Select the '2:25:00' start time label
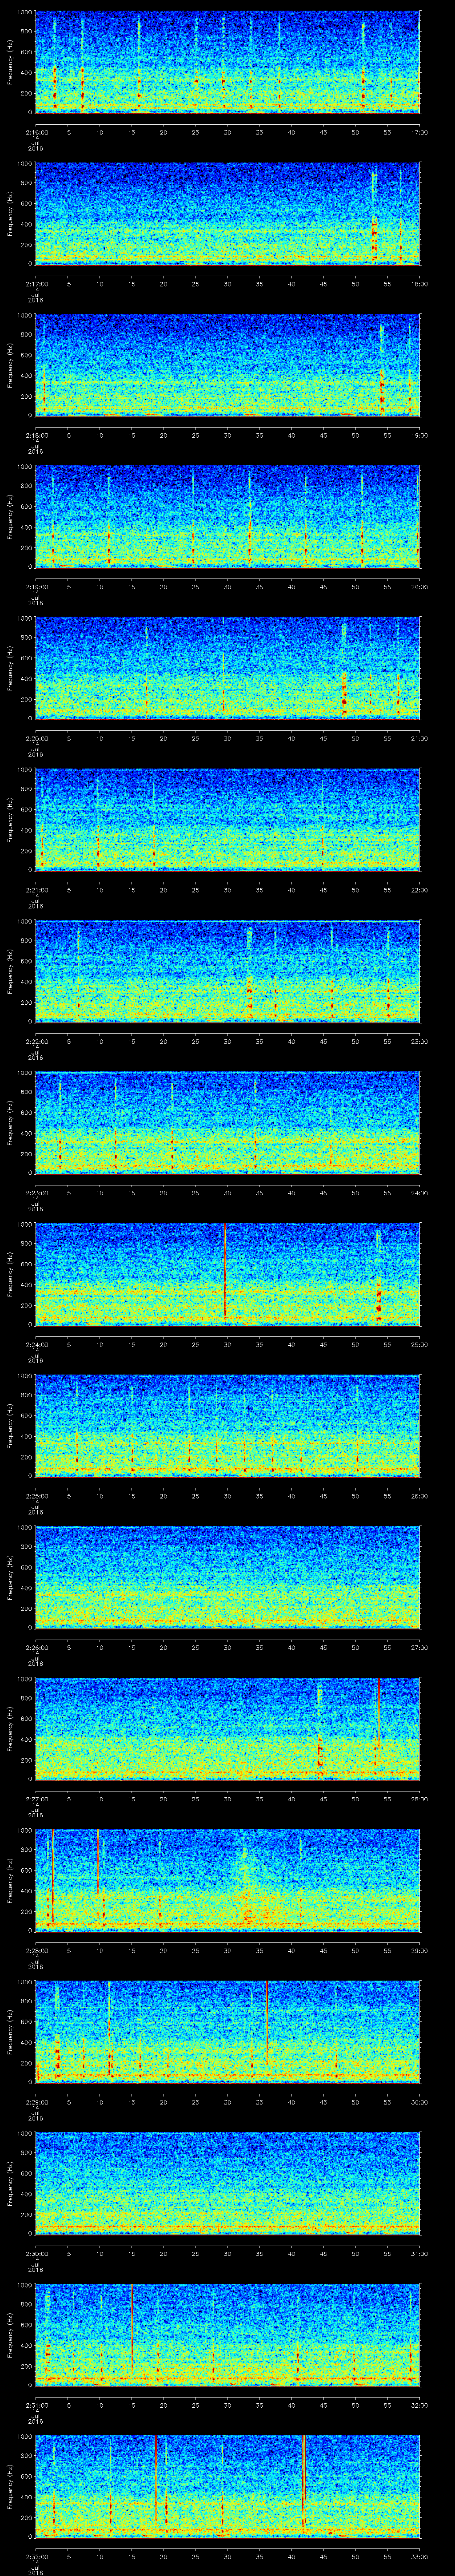The height and width of the screenshot is (2576, 455). 36,1496
